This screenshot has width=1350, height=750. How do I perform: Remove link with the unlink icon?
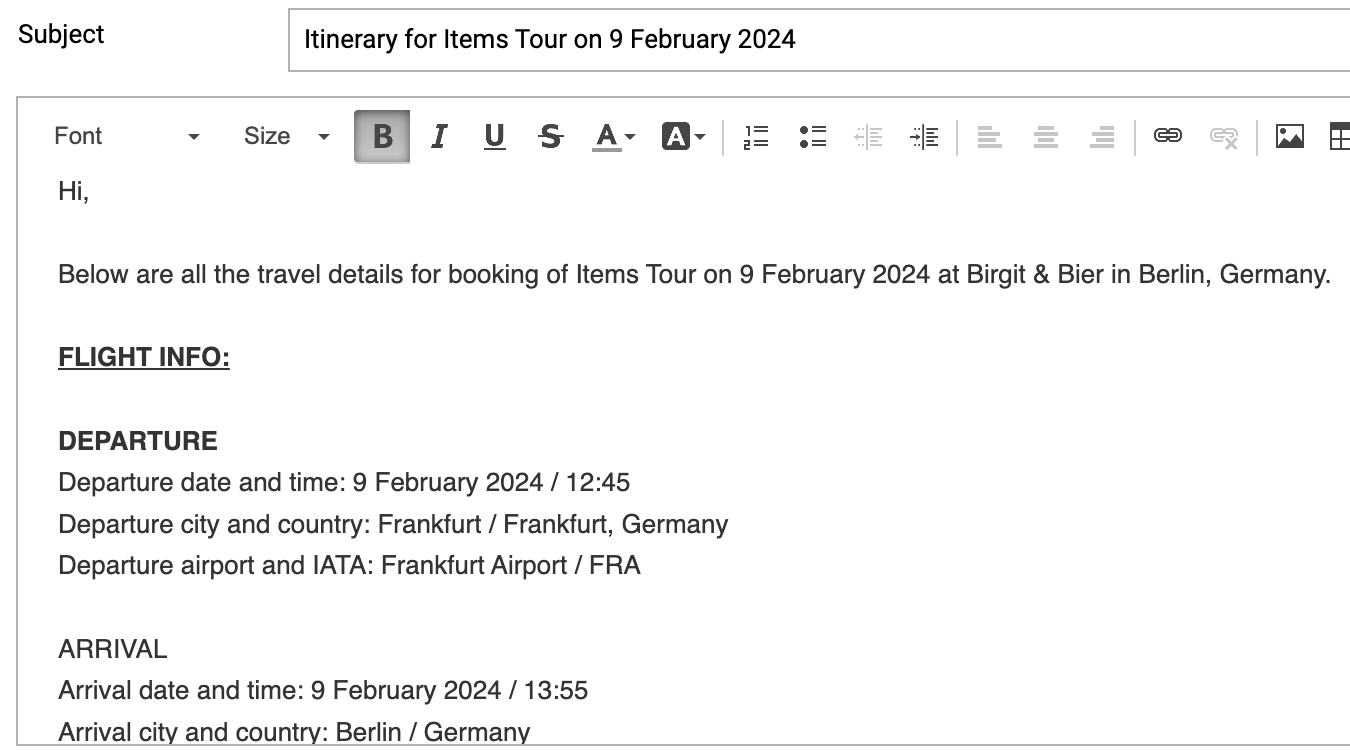click(x=1224, y=136)
